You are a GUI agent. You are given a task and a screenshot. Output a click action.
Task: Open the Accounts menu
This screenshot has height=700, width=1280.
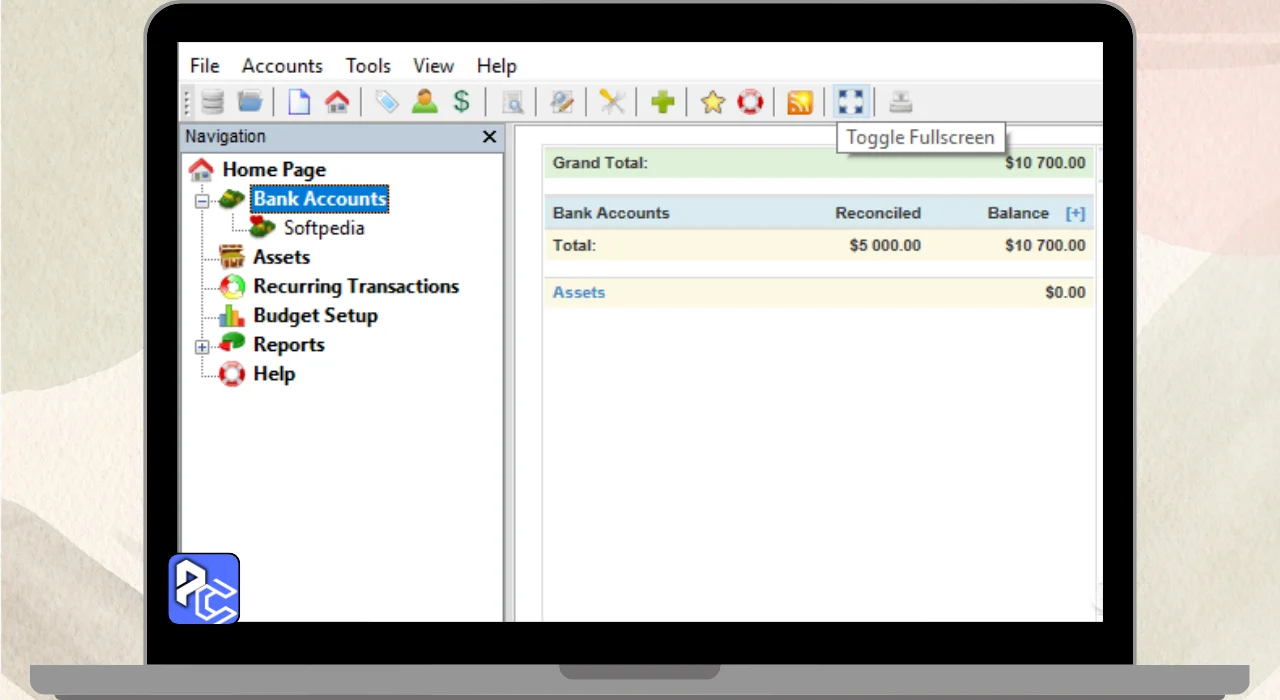(x=282, y=66)
